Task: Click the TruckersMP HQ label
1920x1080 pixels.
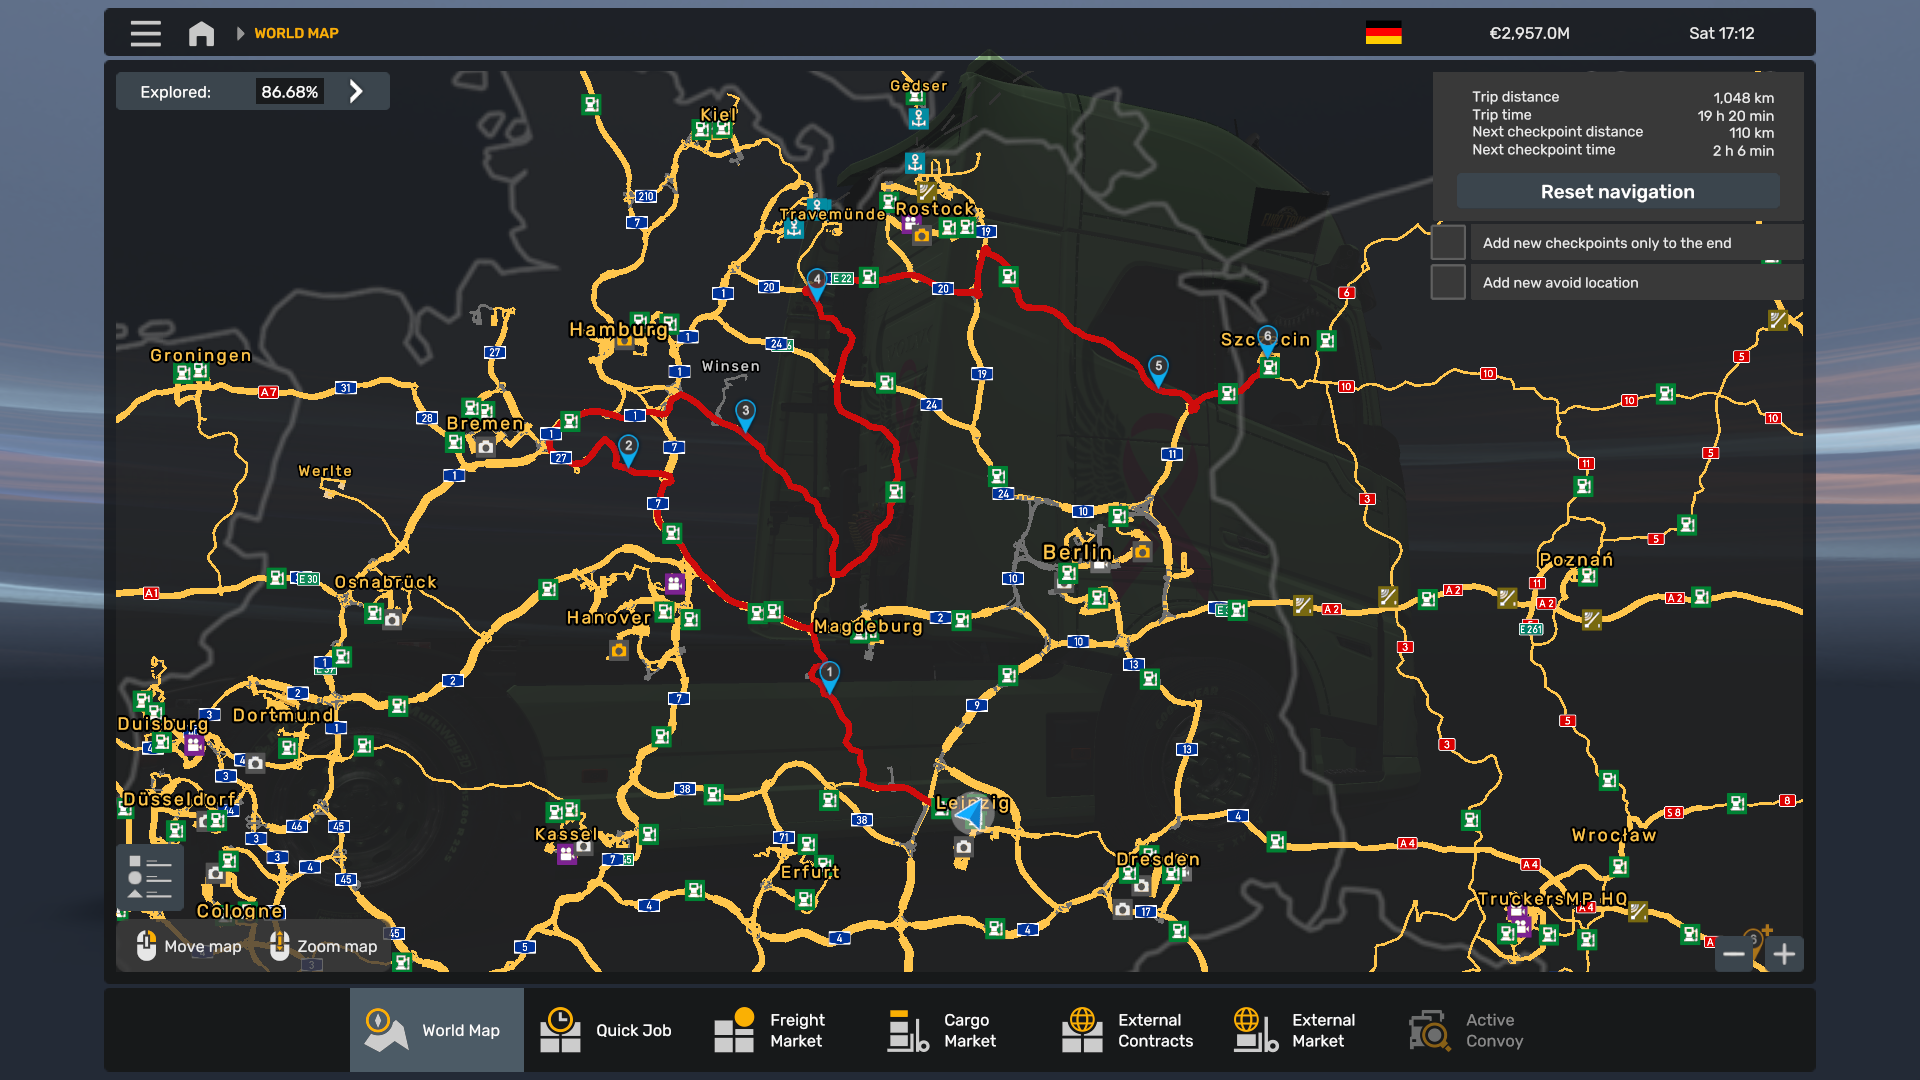Action: (1553, 898)
